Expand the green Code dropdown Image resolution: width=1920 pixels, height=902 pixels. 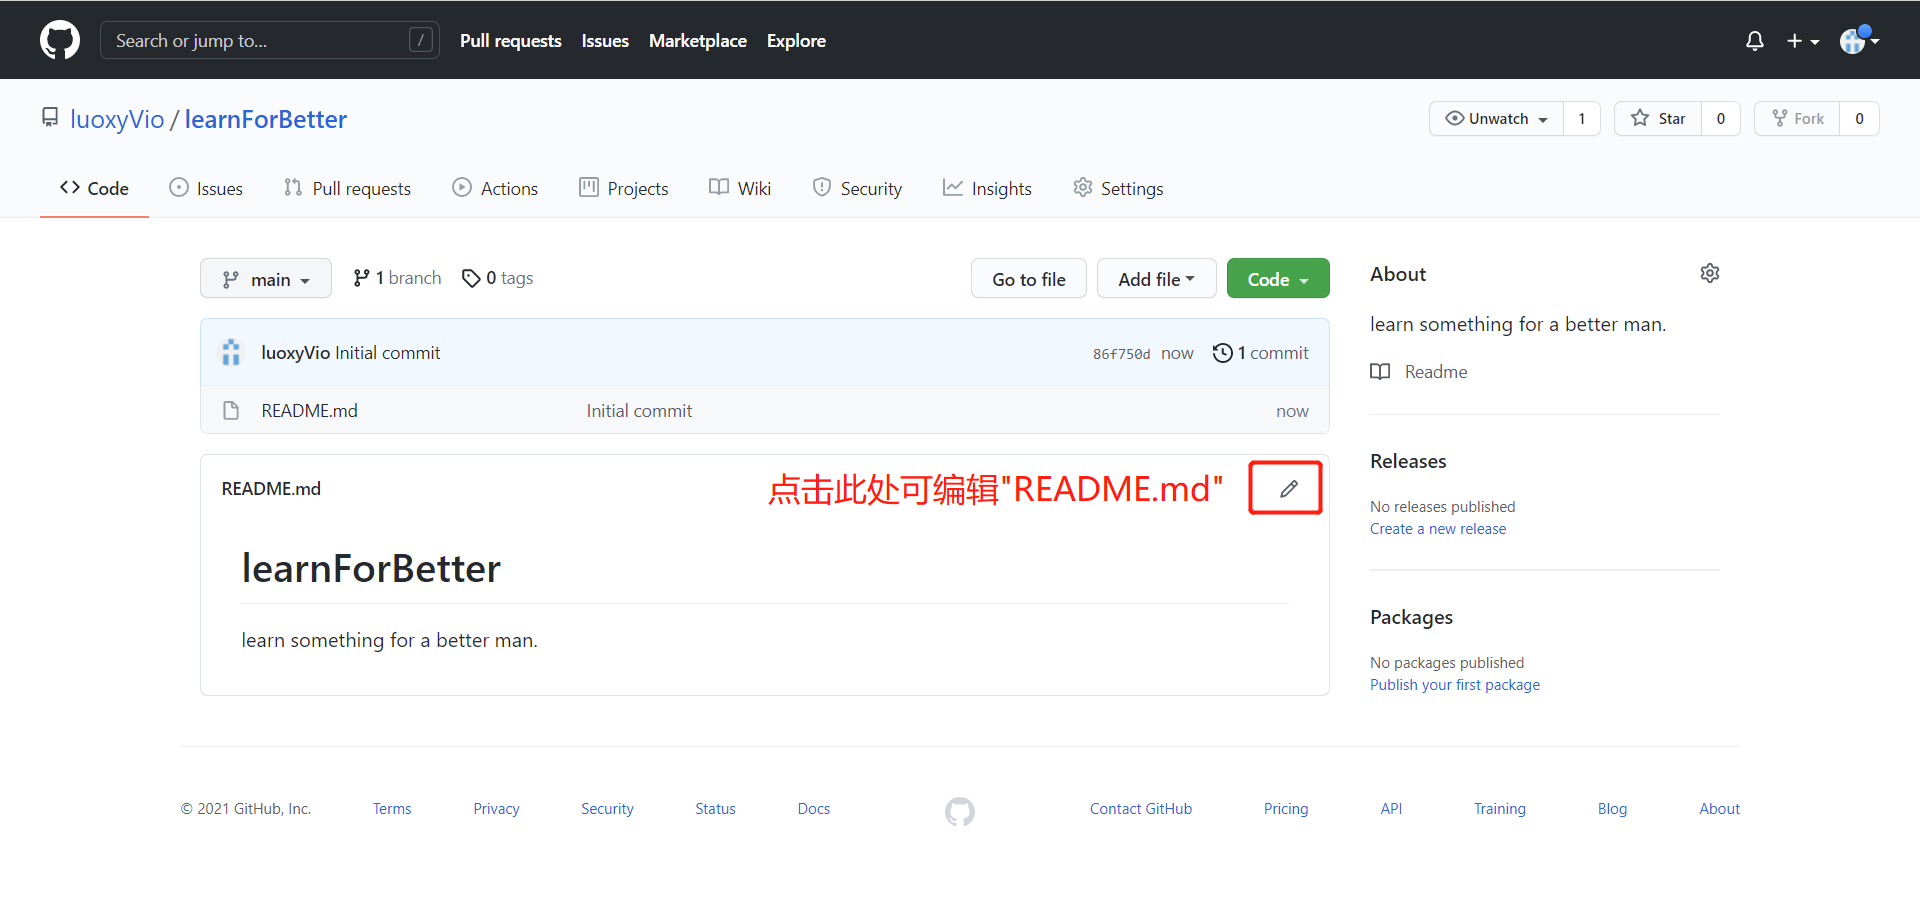point(1278,279)
